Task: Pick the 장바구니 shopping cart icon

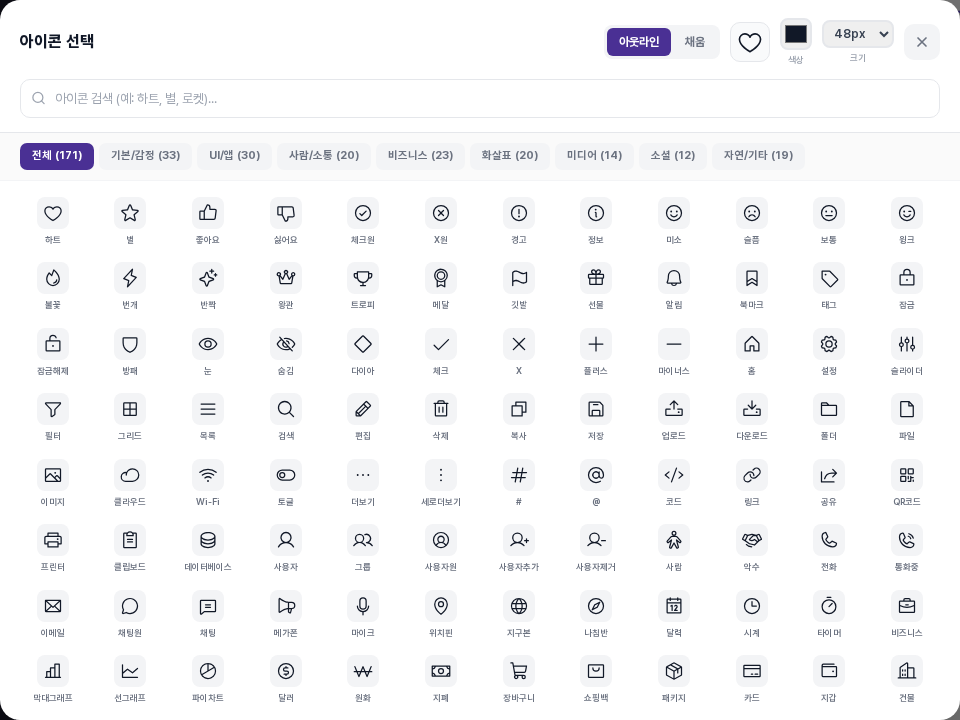Action: [x=519, y=671]
